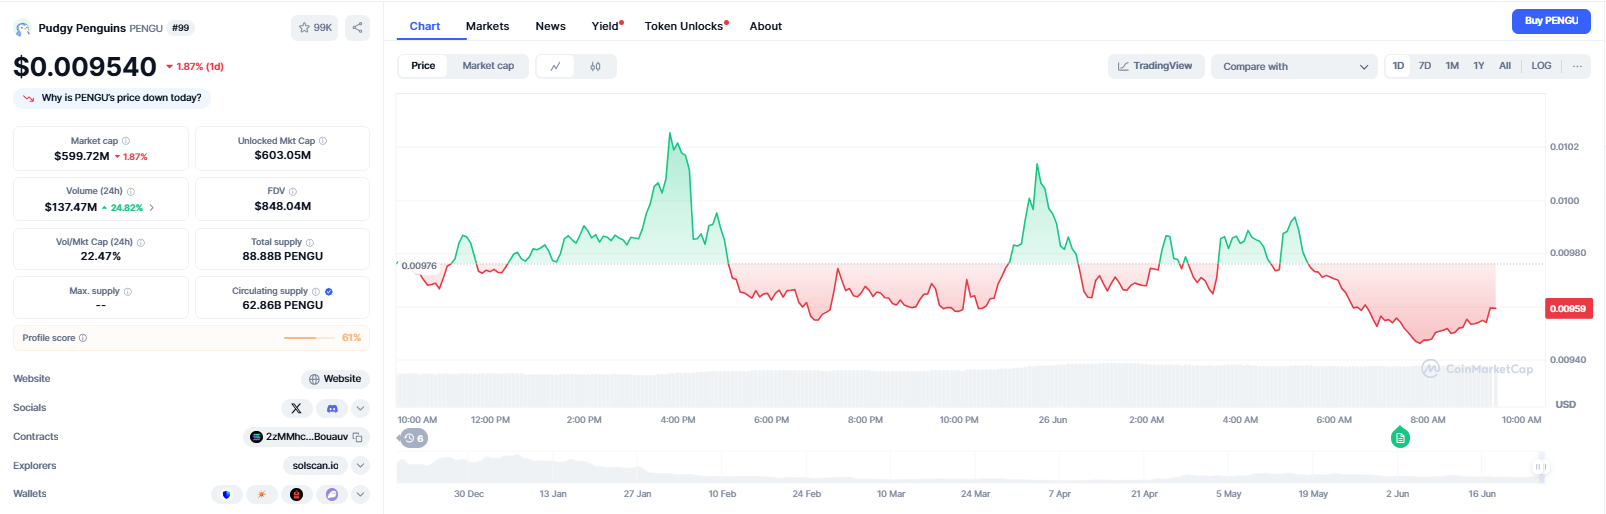Open Yield tab

[607, 26]
